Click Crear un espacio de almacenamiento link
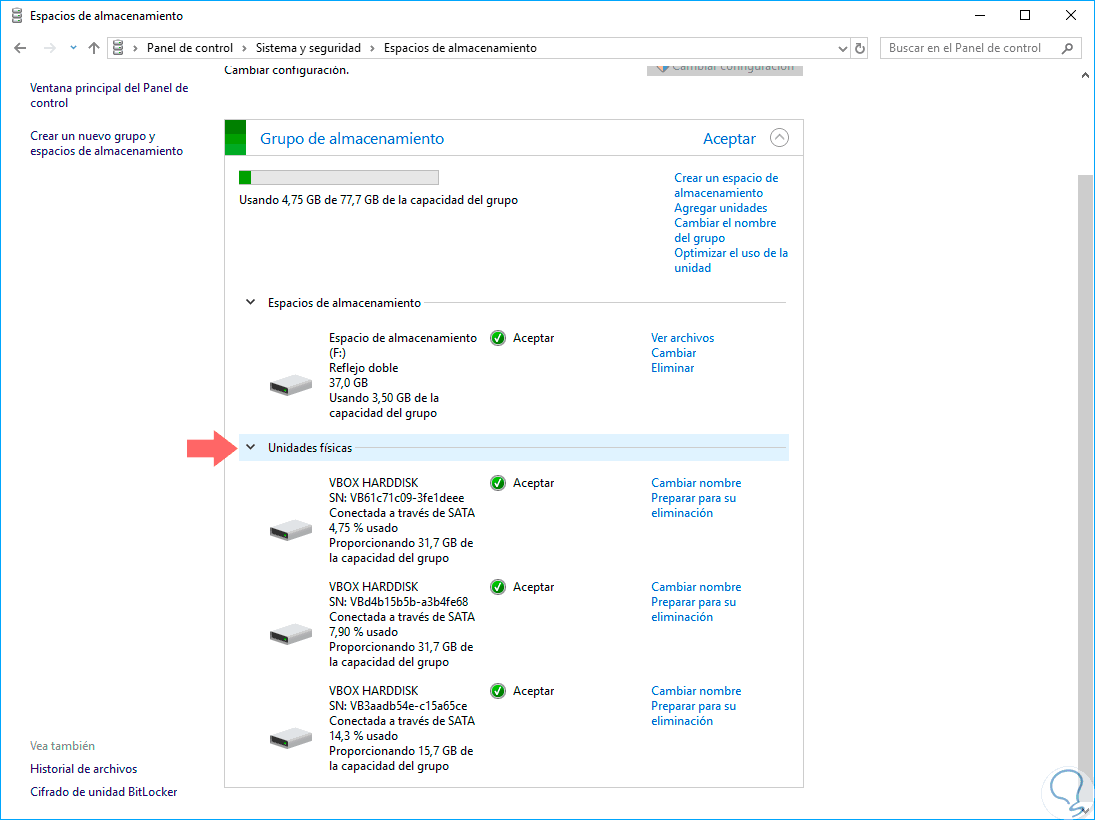The height and width of the screenshot is (820, 1095). [726, 185]
